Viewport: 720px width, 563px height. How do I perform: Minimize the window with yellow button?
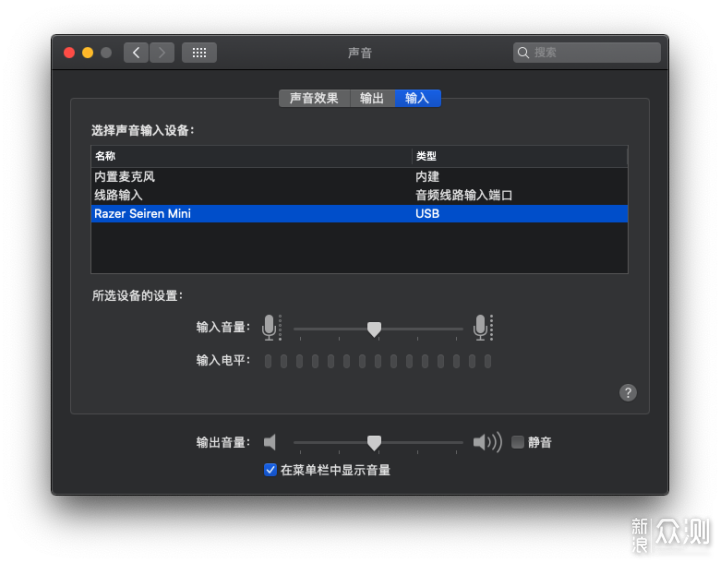point(88,53)
